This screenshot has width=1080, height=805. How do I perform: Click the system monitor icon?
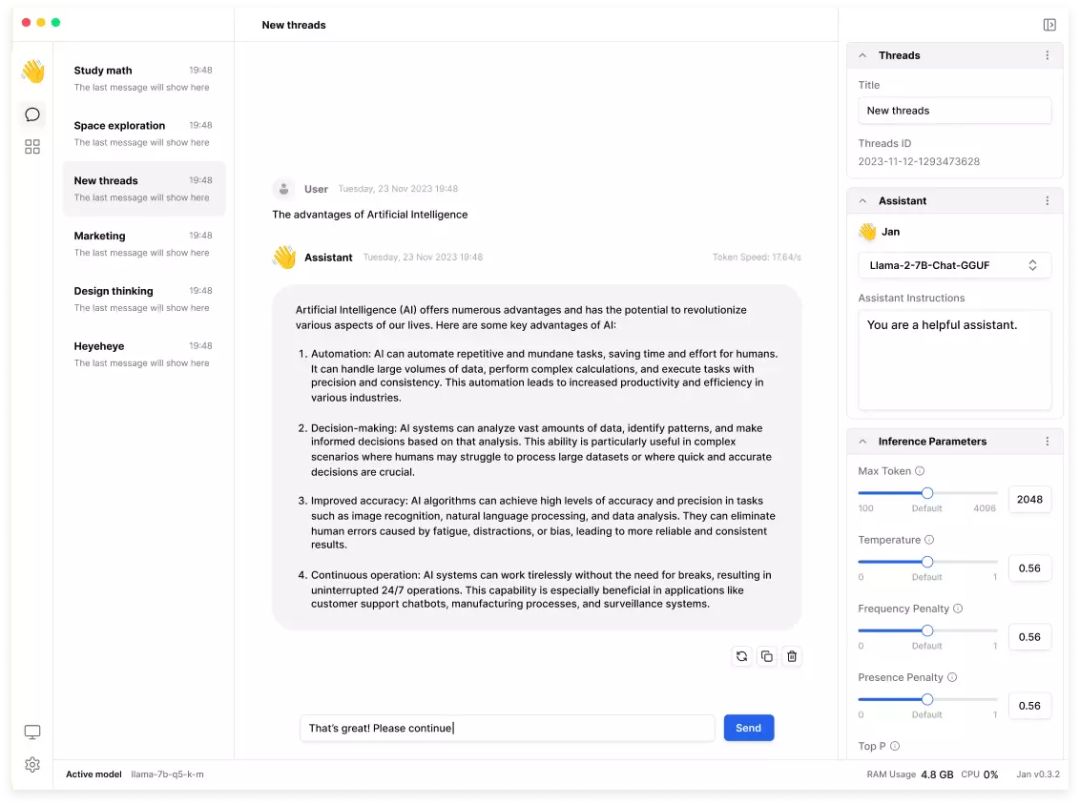point(32,732)
